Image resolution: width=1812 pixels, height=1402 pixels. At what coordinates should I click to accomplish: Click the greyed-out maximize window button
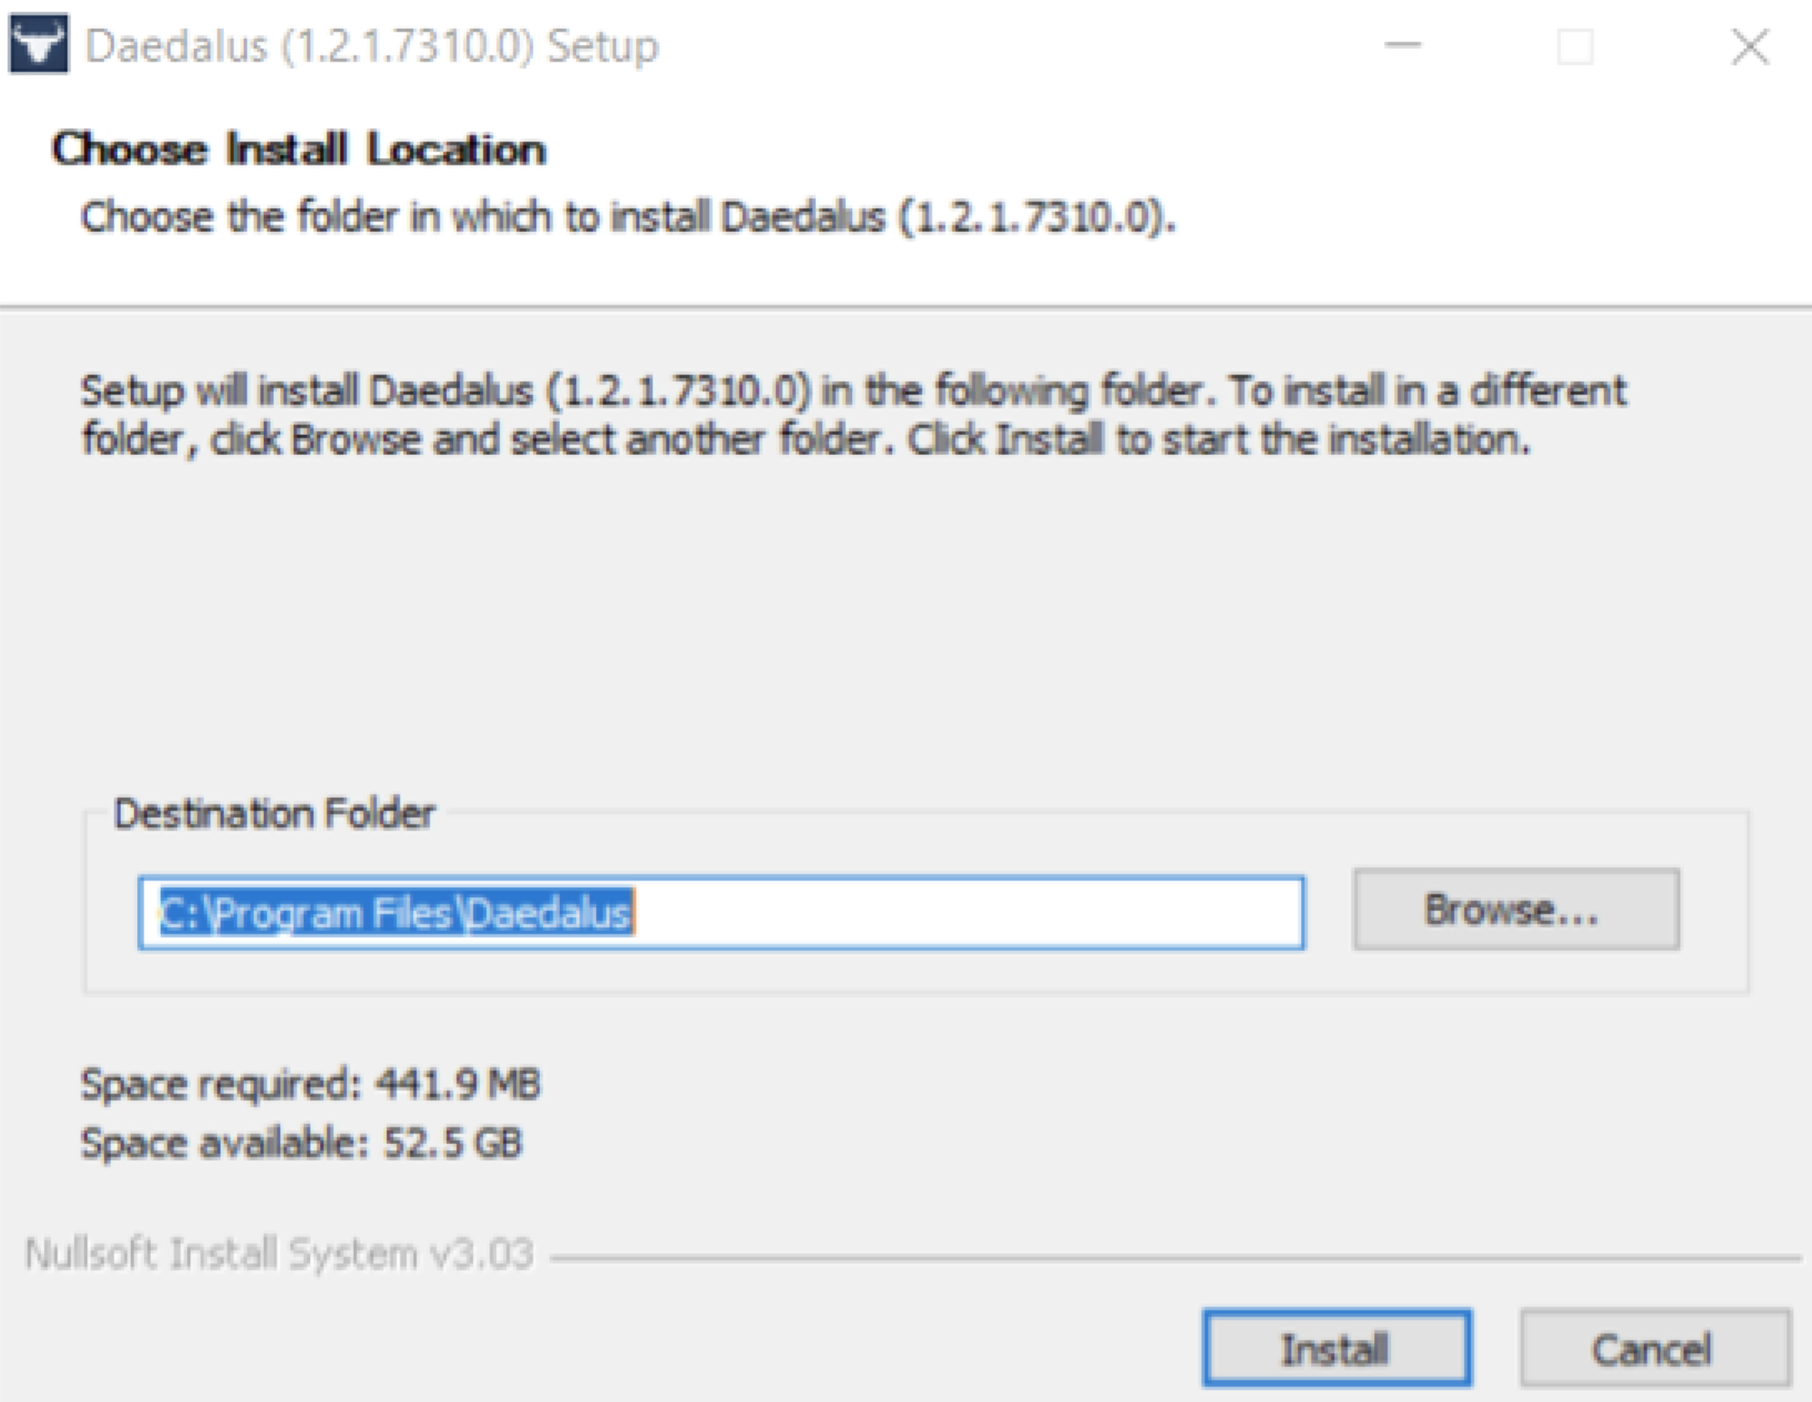(x=1575, y=46)
